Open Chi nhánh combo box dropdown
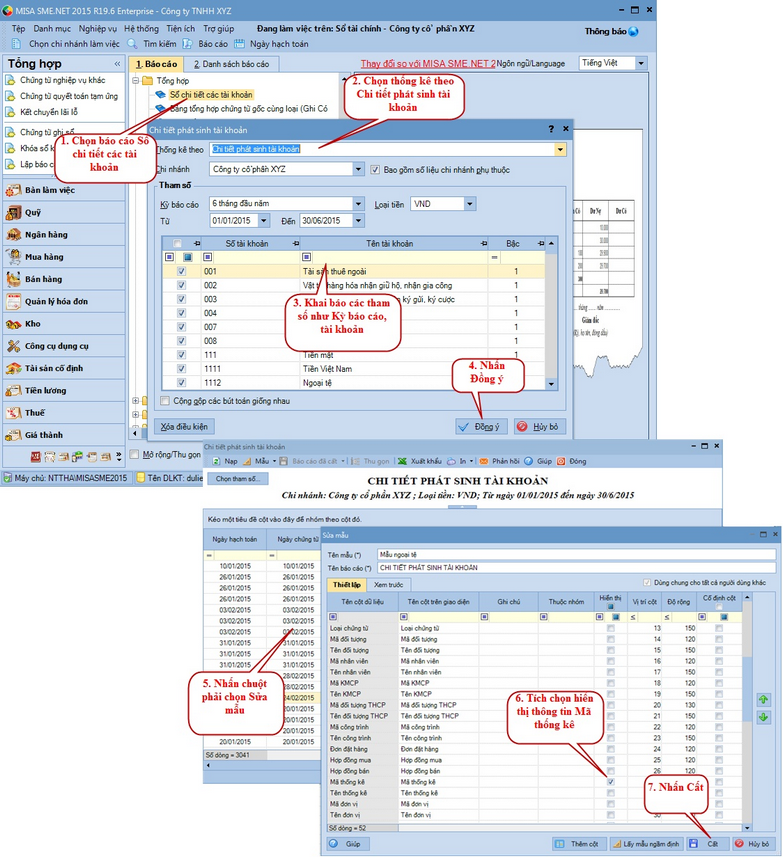Image resolution: width=783 pixels, height=857 pixels. coord(358,169)
